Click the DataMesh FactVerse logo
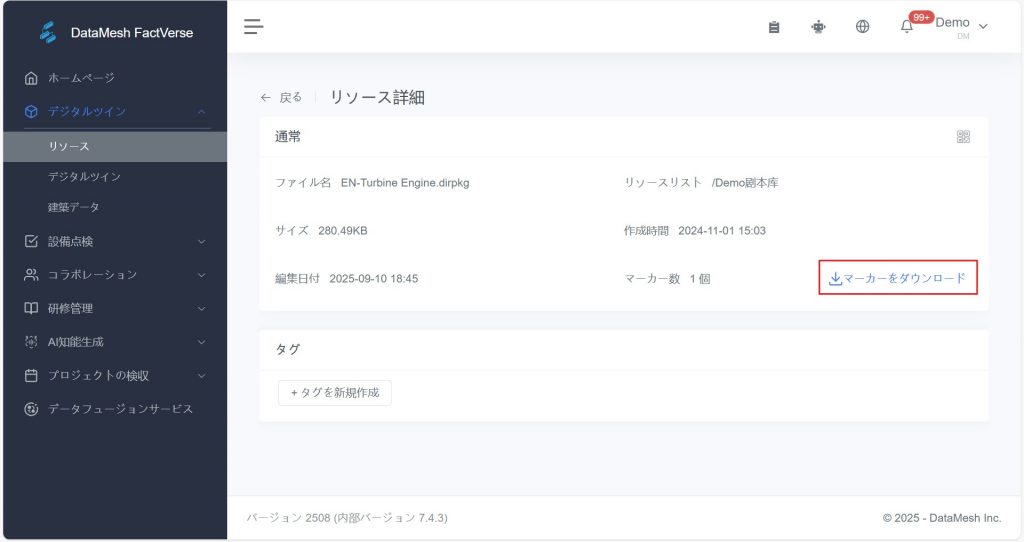Image resolution: width=1024 pixels, height=542 pixels. [x=49, y=32]
